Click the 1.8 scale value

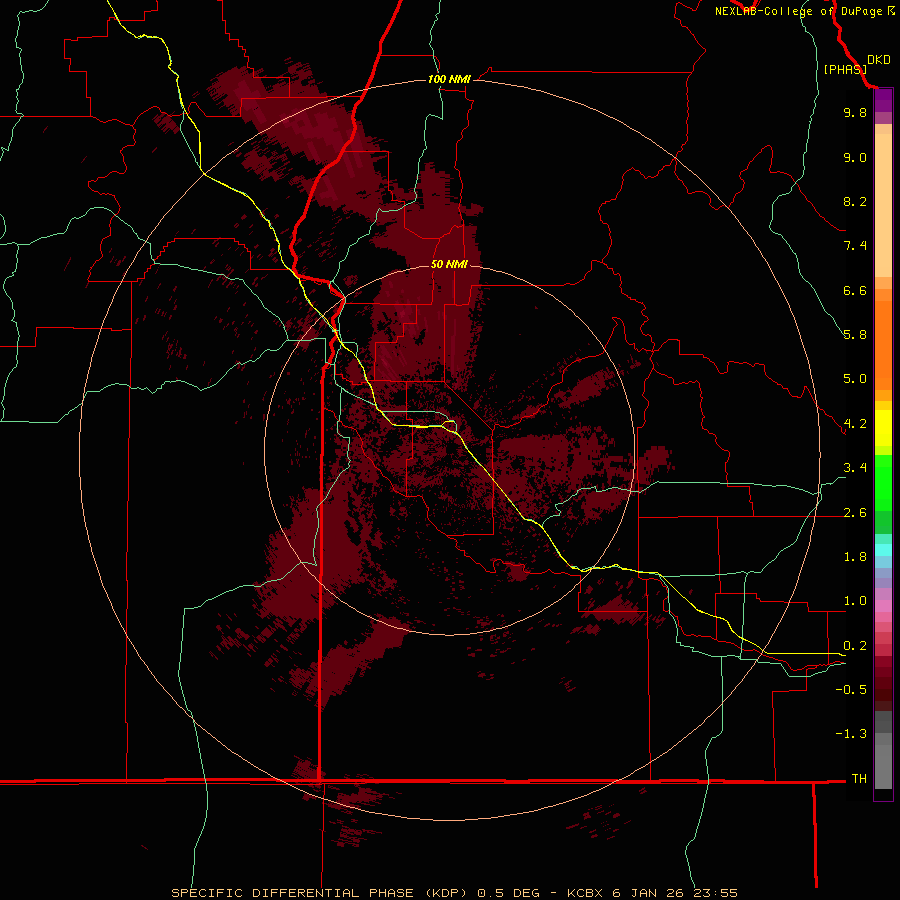click(x=855, y=557)
